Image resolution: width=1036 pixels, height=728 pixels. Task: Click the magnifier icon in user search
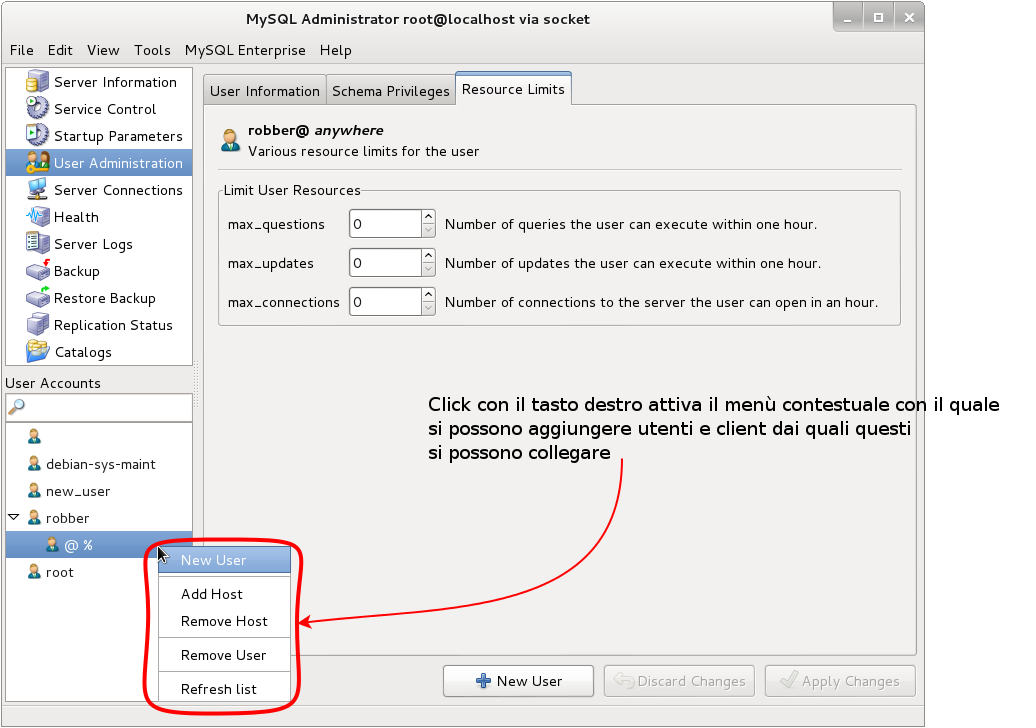(17, 407)
